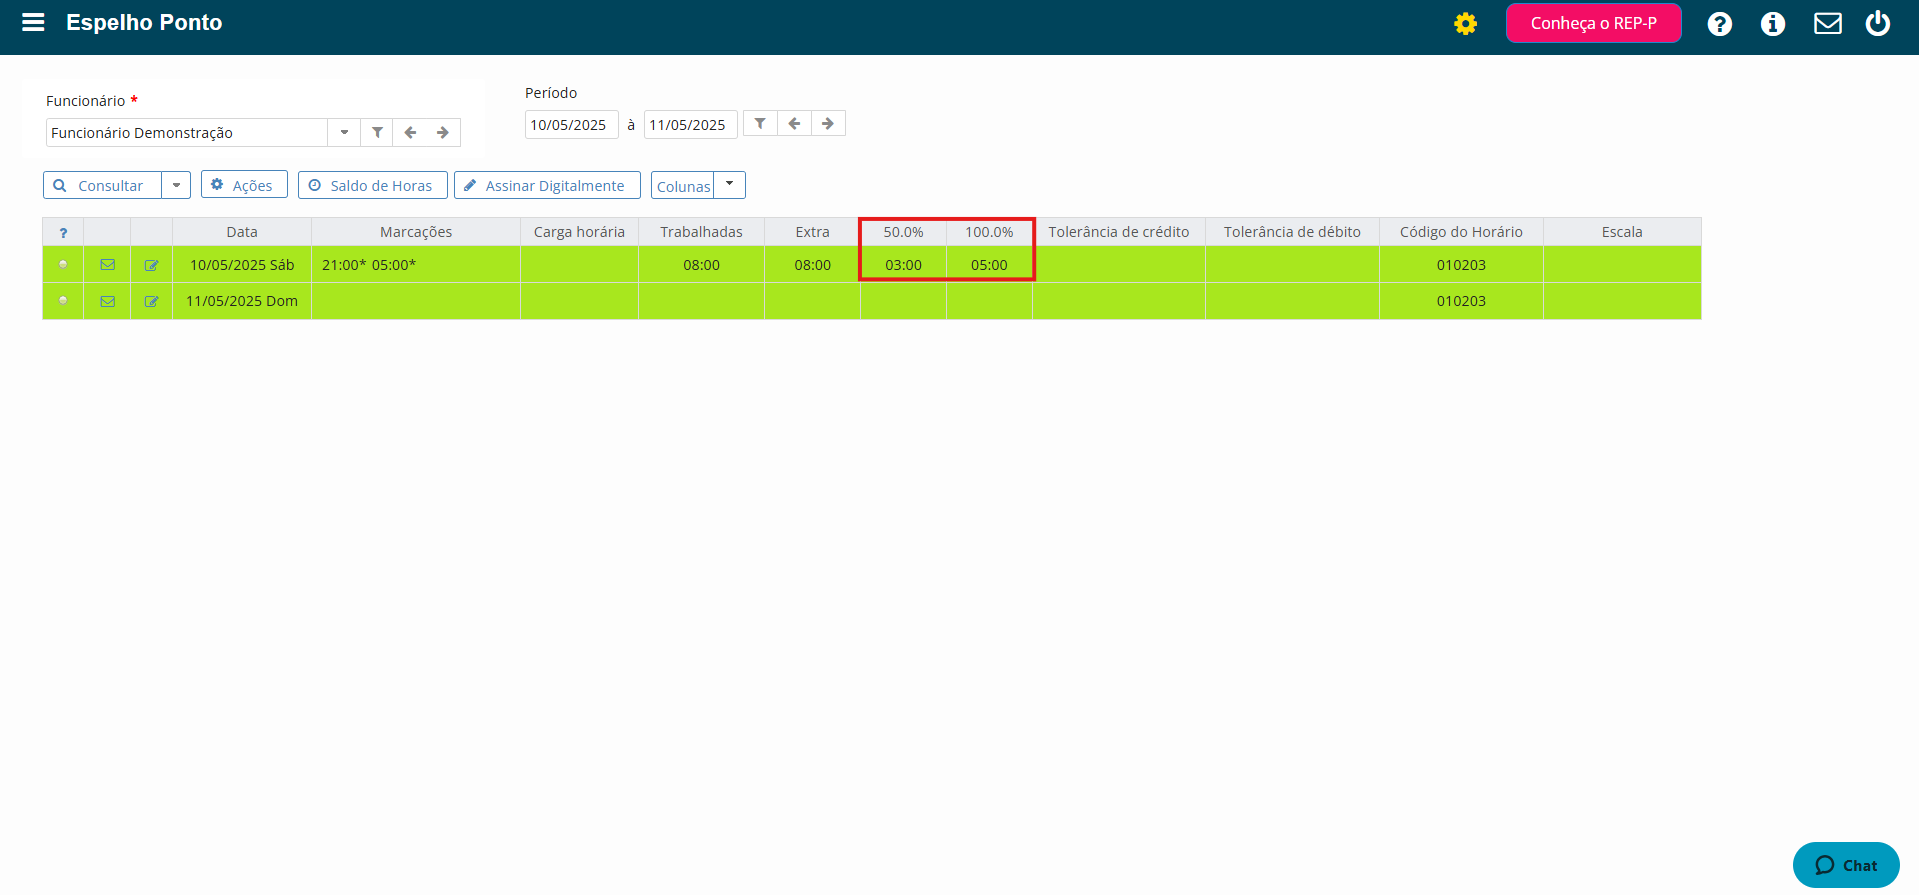
Task: Go to next period arrow
Action: [x=828, y=123]
